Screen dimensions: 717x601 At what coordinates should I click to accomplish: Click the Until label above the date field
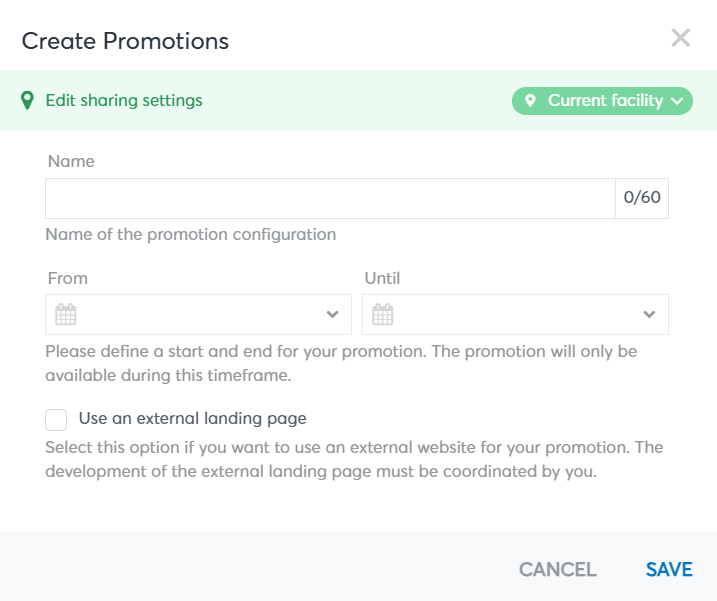382,278
